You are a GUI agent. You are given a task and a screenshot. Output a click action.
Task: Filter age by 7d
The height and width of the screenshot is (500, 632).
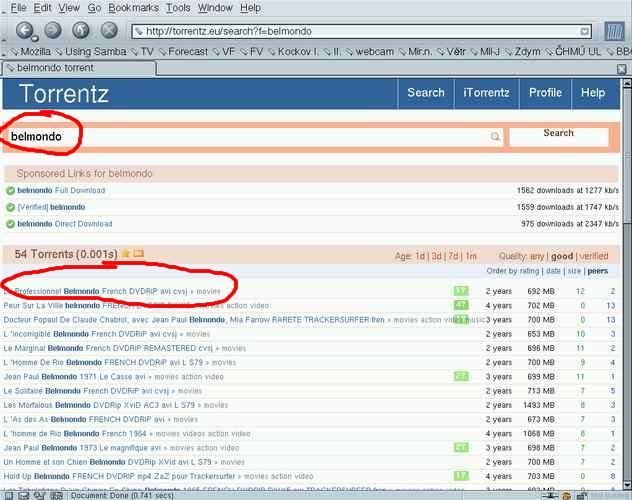[453, 256]
